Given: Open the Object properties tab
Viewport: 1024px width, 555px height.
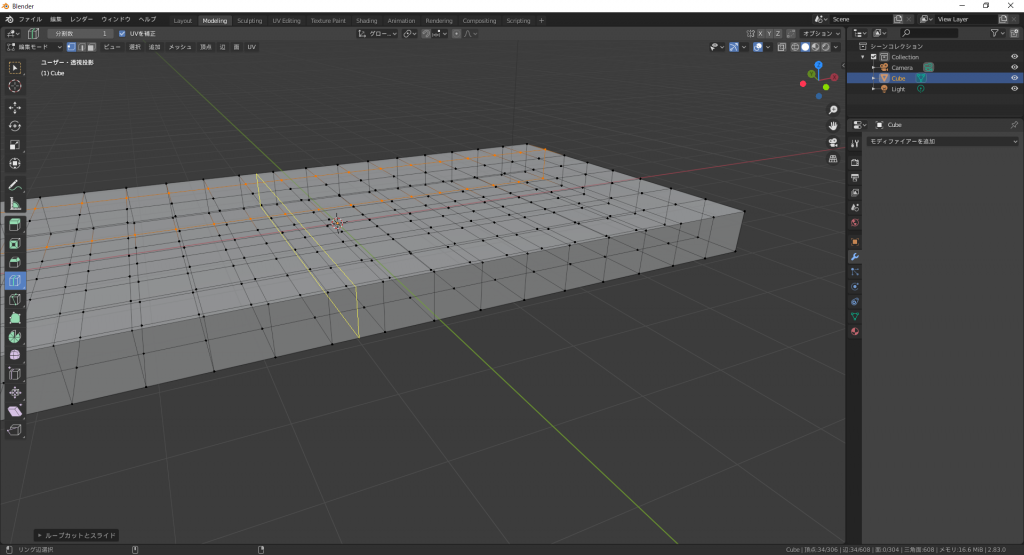Looking at the screenshot, I should click(x=854, y=242).
